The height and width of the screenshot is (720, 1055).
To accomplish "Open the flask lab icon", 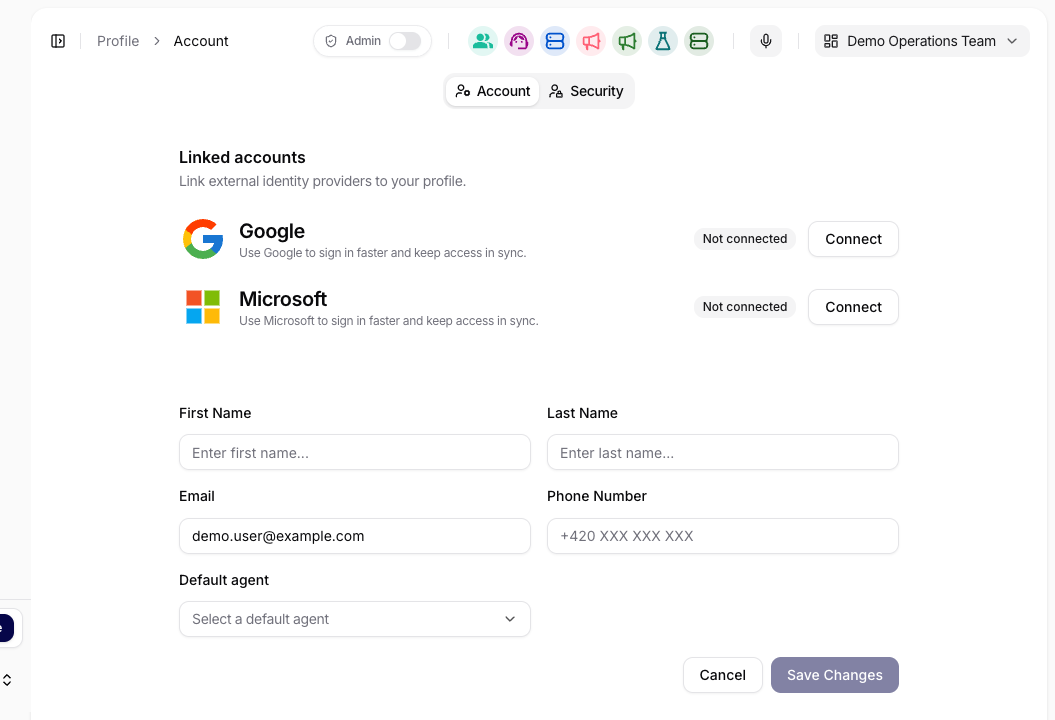I will [x=663, y=41].
